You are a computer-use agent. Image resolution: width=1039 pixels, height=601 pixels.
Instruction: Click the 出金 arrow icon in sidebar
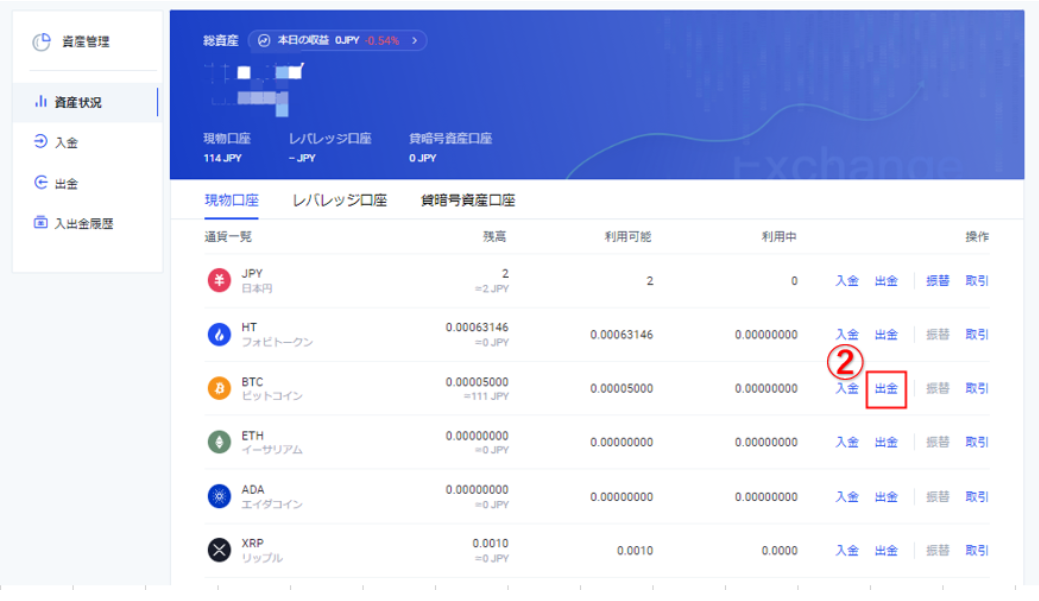point(41,182)
